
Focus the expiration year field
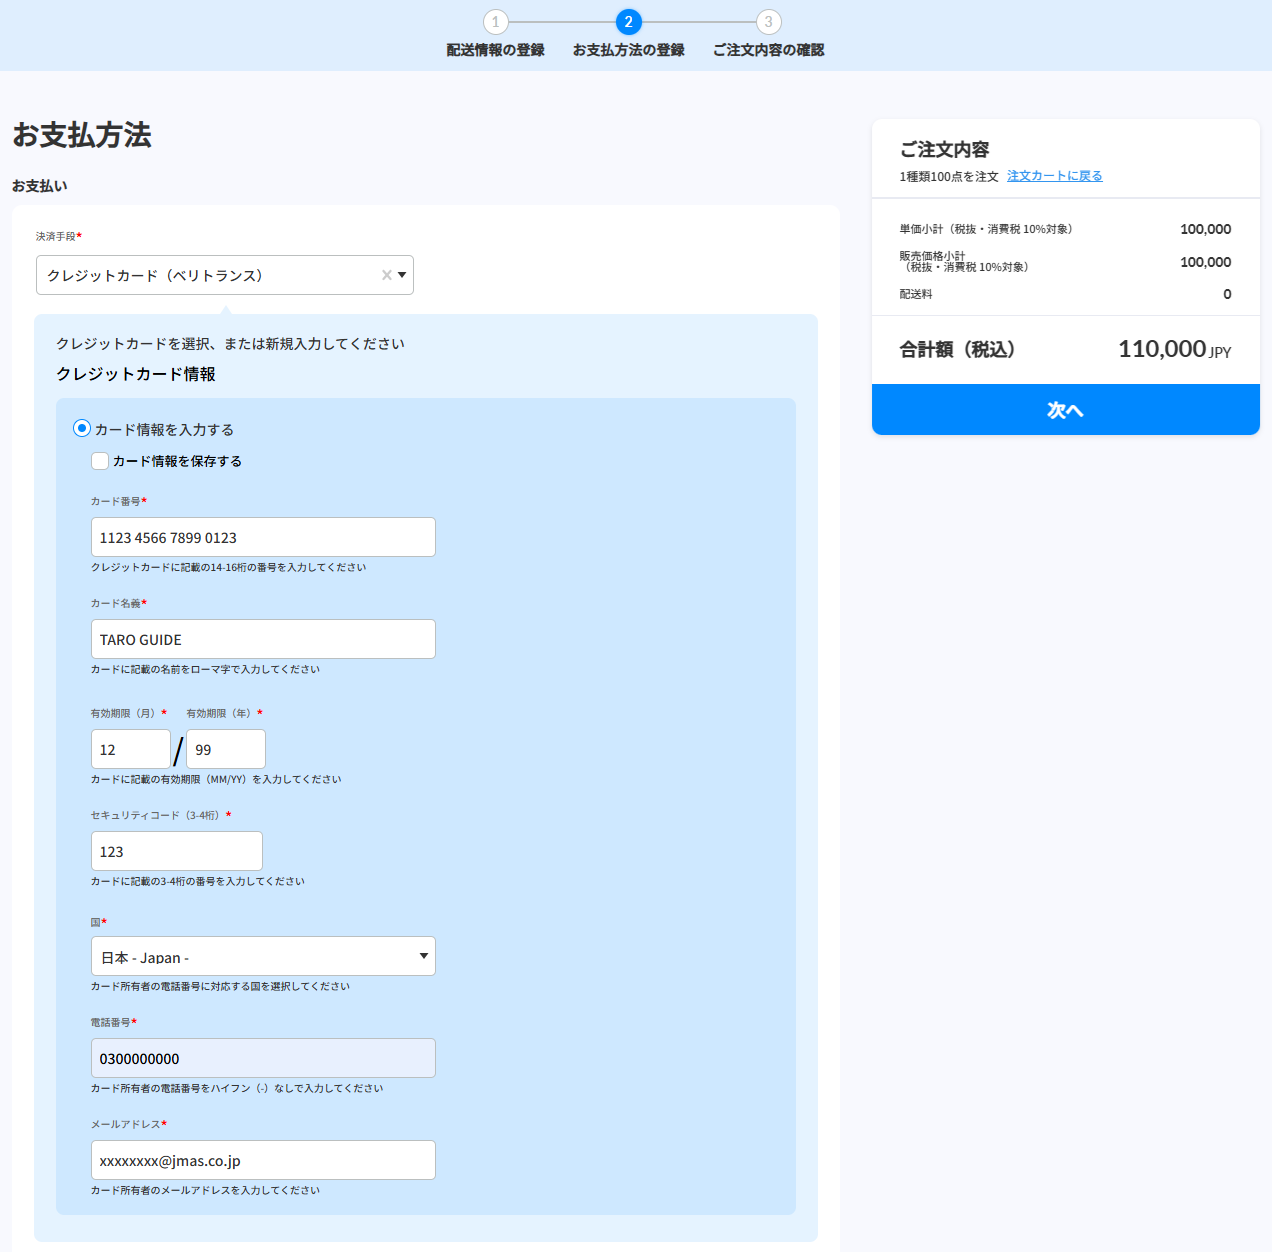[226, 749]
